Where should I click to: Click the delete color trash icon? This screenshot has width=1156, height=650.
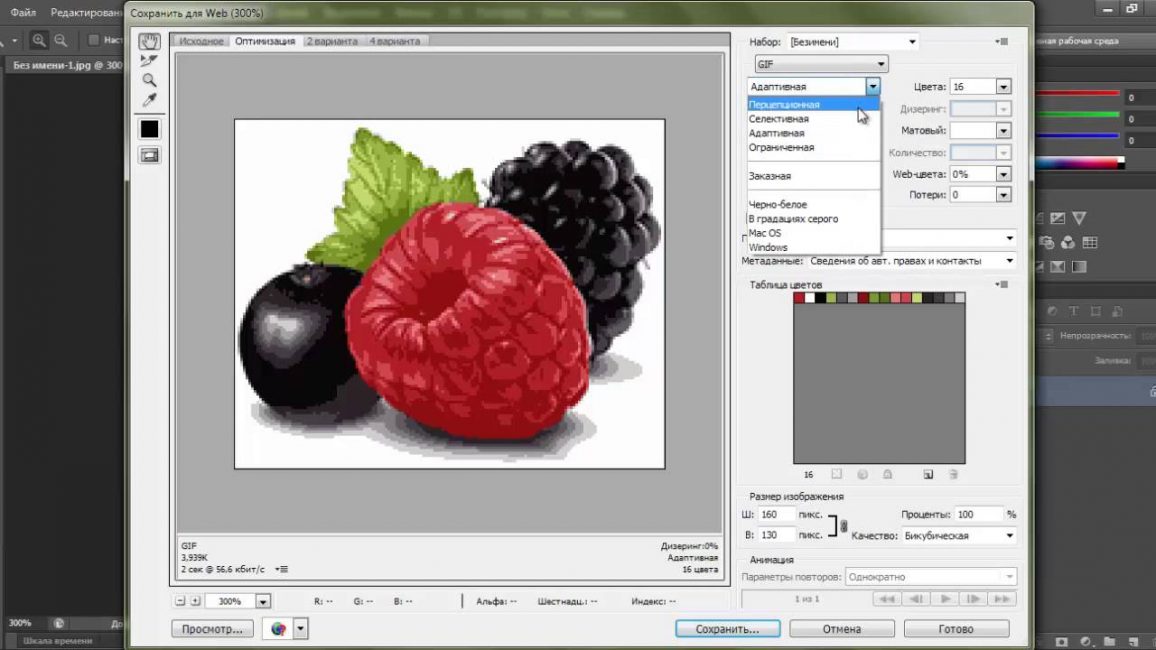point(954,474)
